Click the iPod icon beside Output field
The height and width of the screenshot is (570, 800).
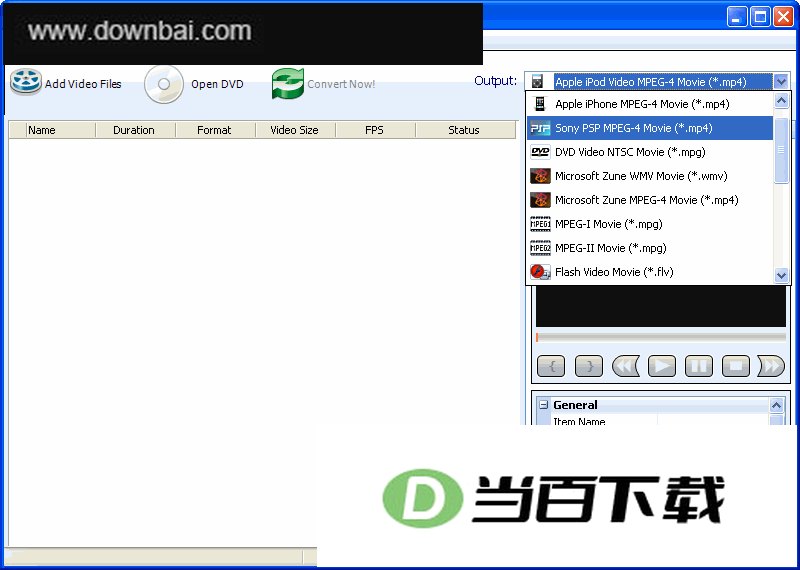coord(537,82)
